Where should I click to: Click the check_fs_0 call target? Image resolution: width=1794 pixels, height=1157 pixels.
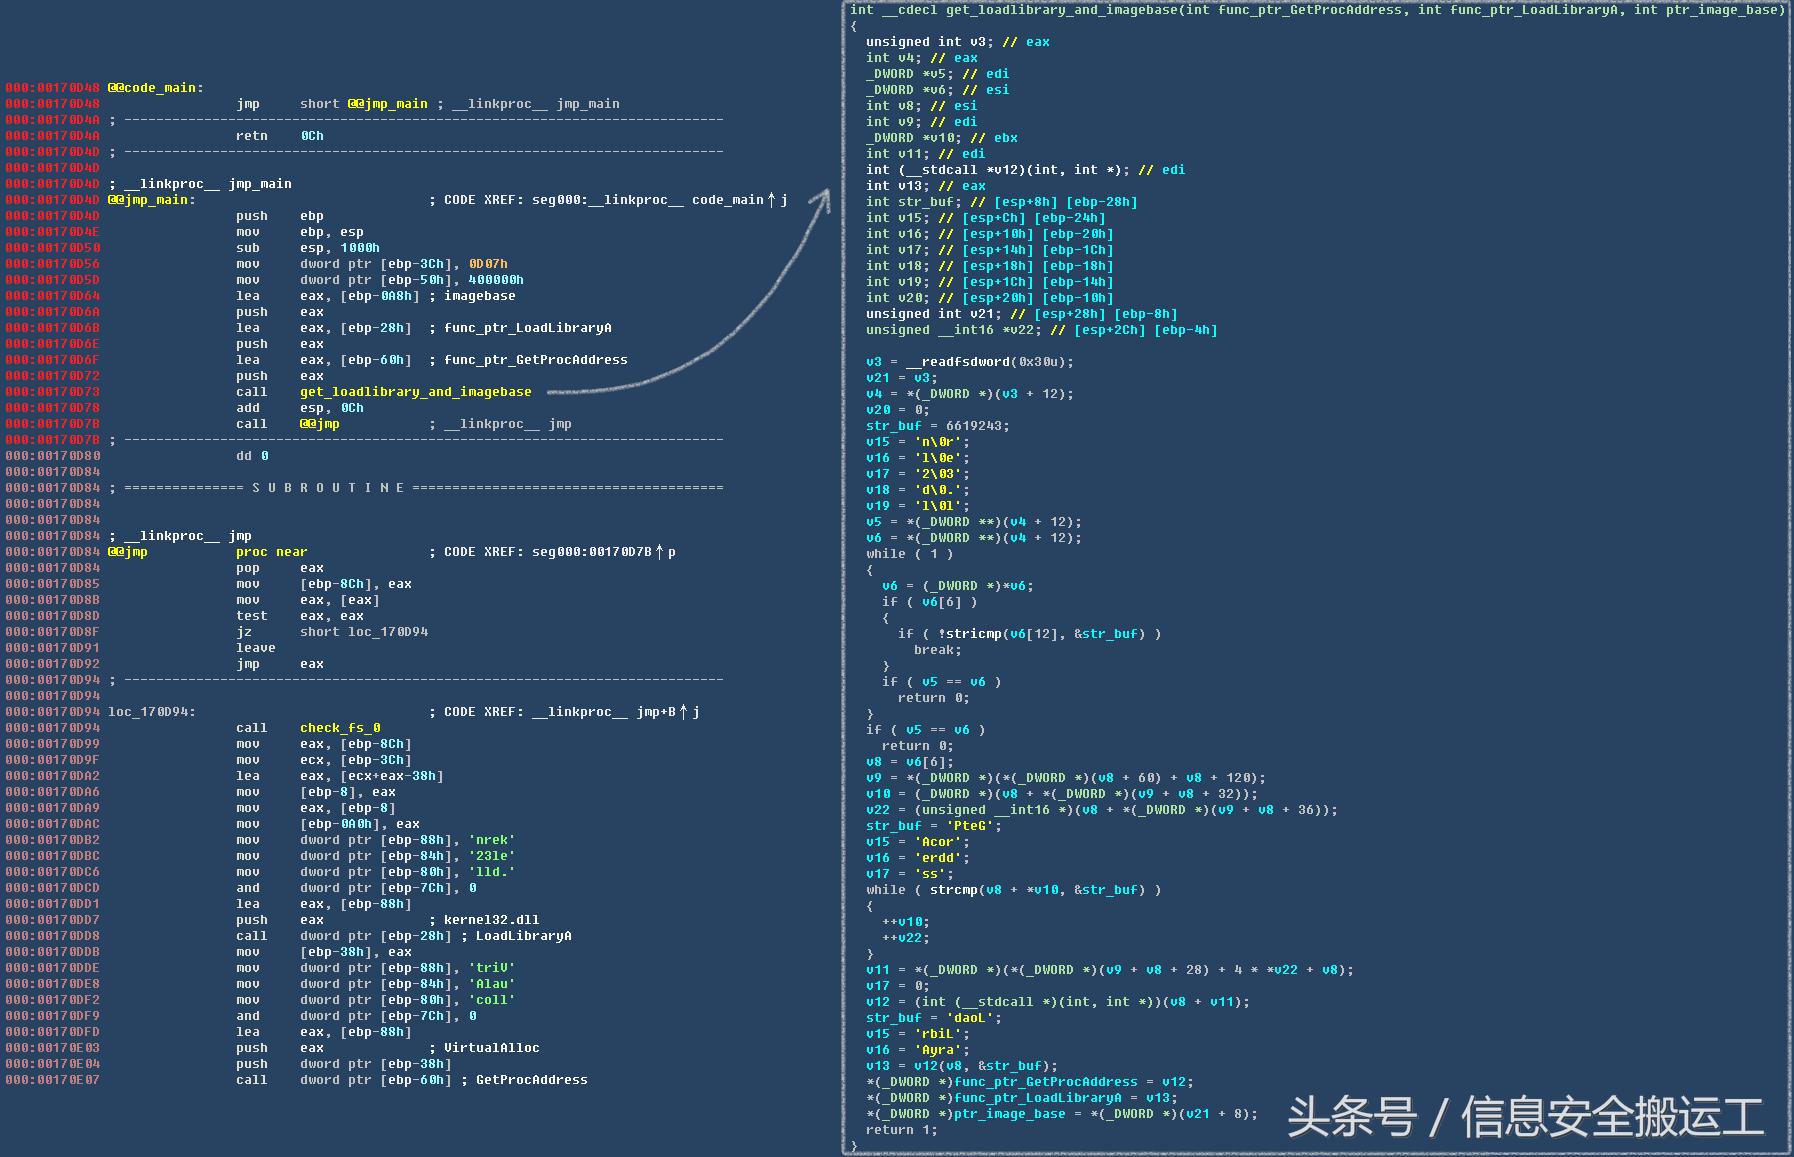coord(340,728)
